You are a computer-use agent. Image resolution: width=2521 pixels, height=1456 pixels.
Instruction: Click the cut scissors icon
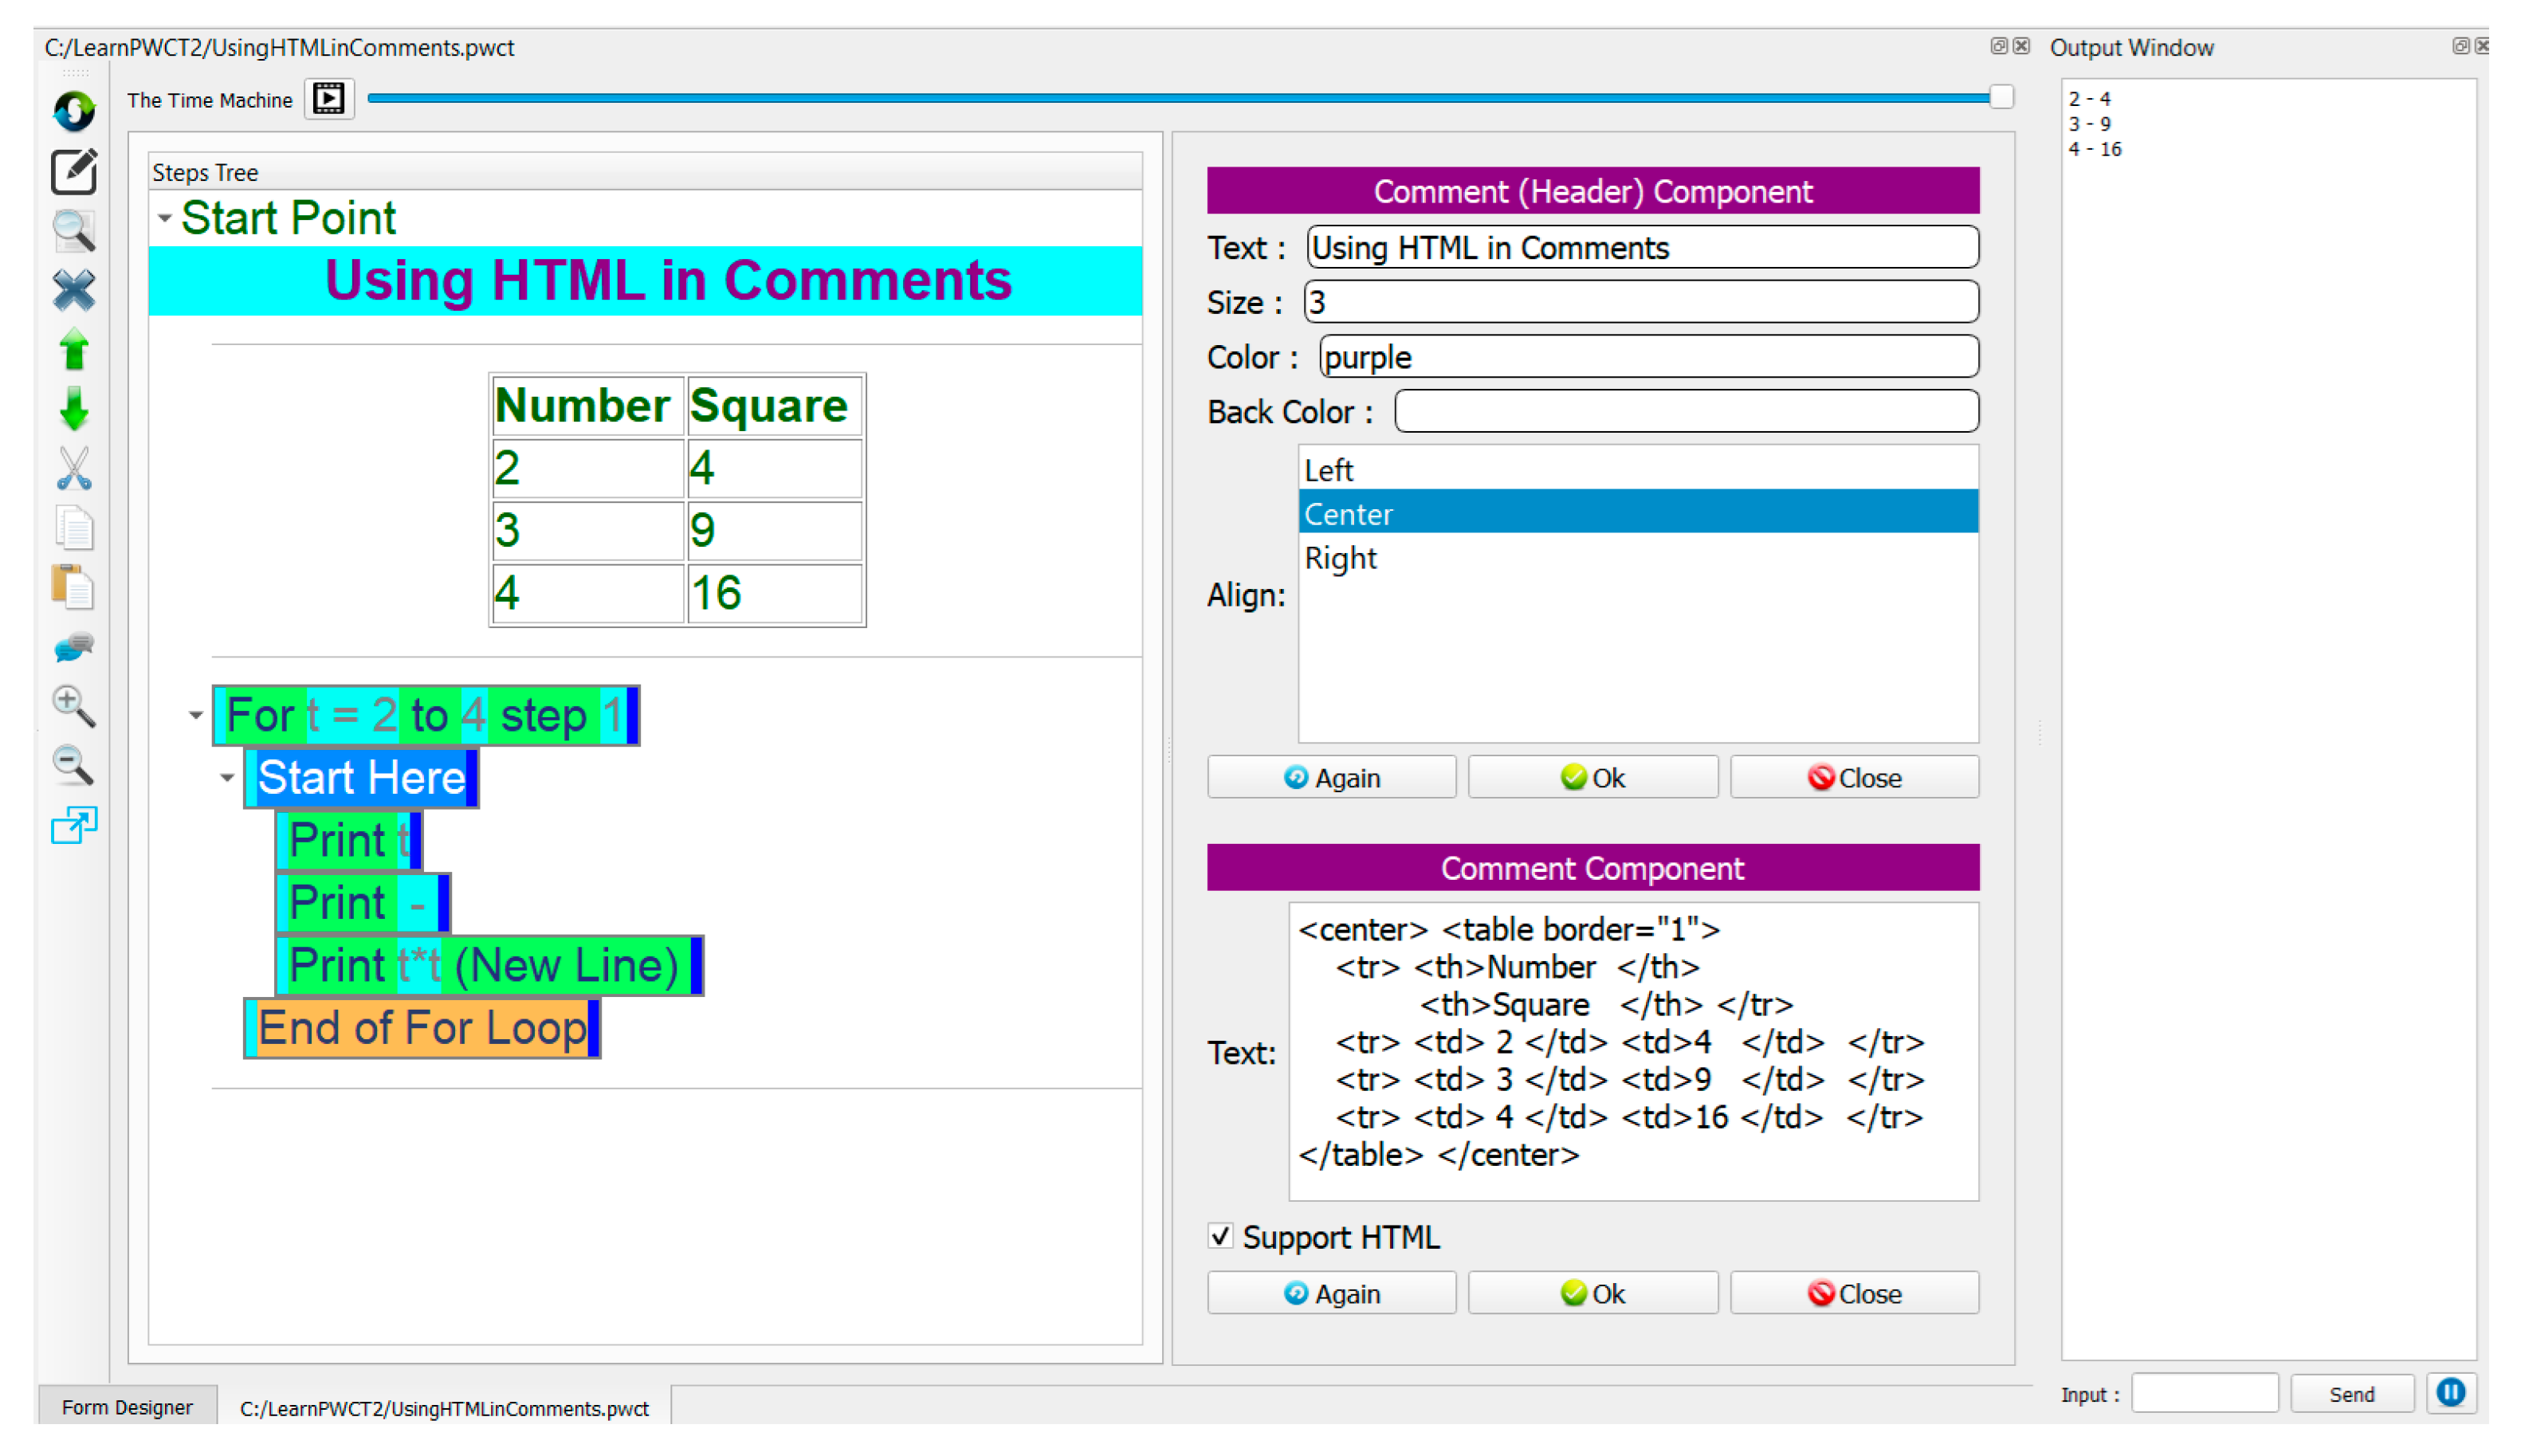74,468
